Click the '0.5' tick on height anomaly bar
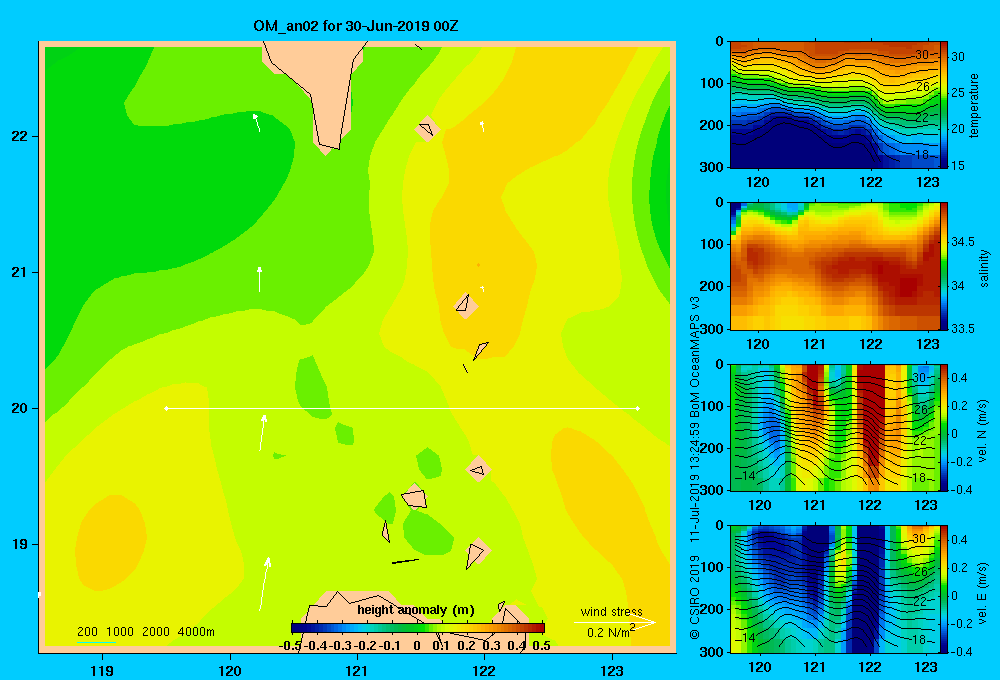The image size is (1000, 680). click(x=541, y=646)
